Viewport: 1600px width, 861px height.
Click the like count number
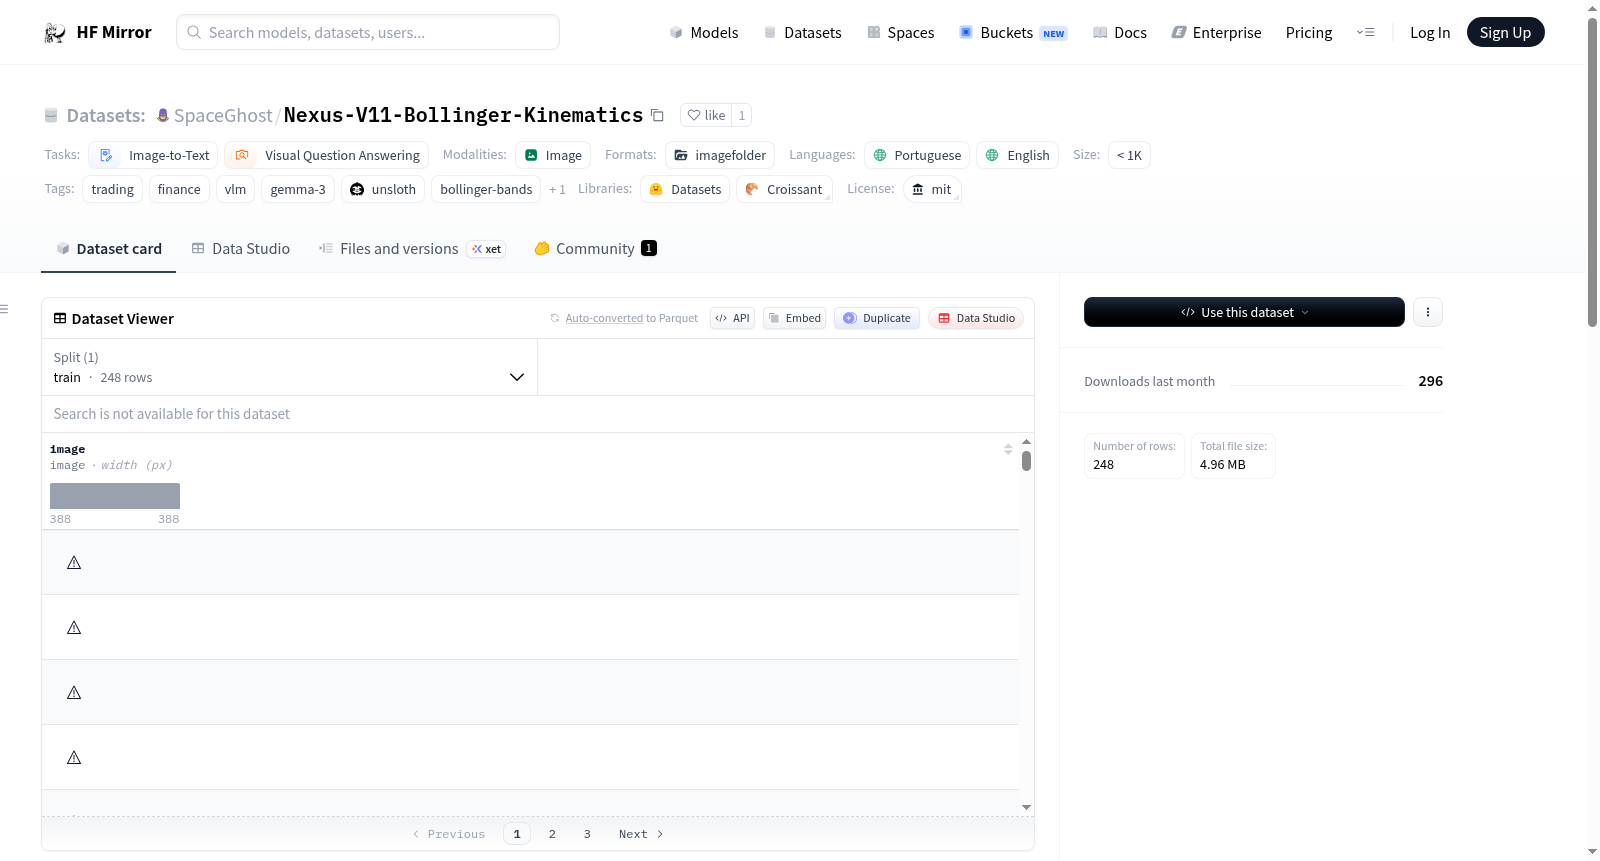tap(742, 115)
